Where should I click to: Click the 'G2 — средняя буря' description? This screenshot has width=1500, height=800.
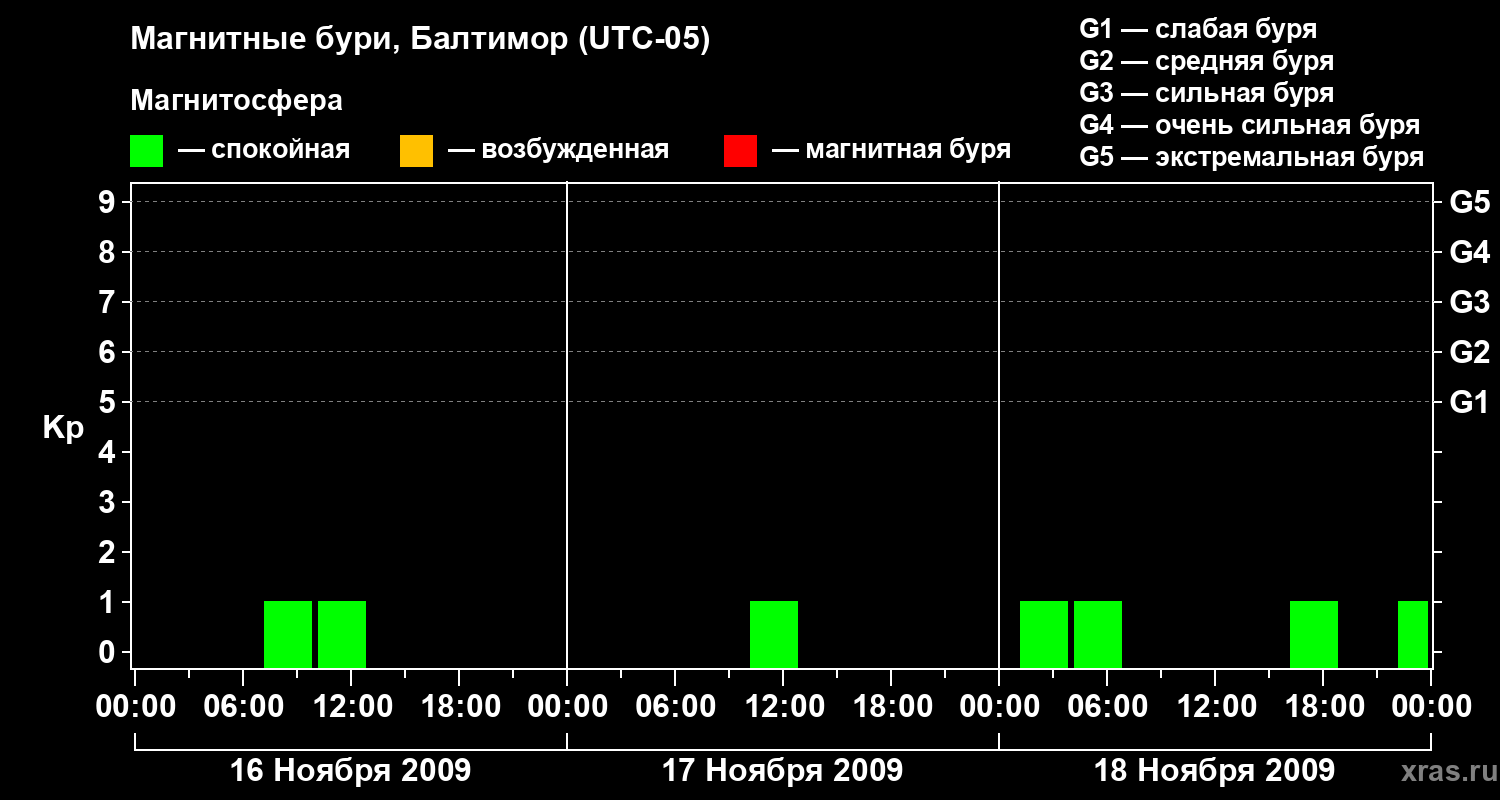(x=1207, y=61)
